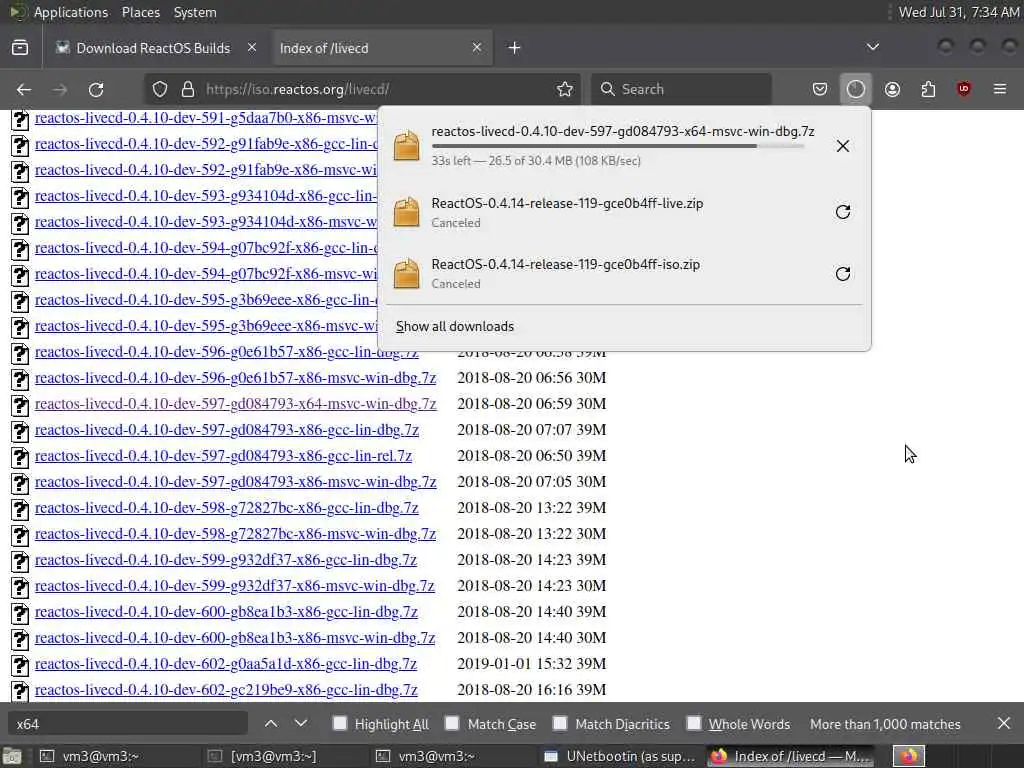Open the Applications menu
The width and height of the screenshot is (1024, 768).
point(71,12)
